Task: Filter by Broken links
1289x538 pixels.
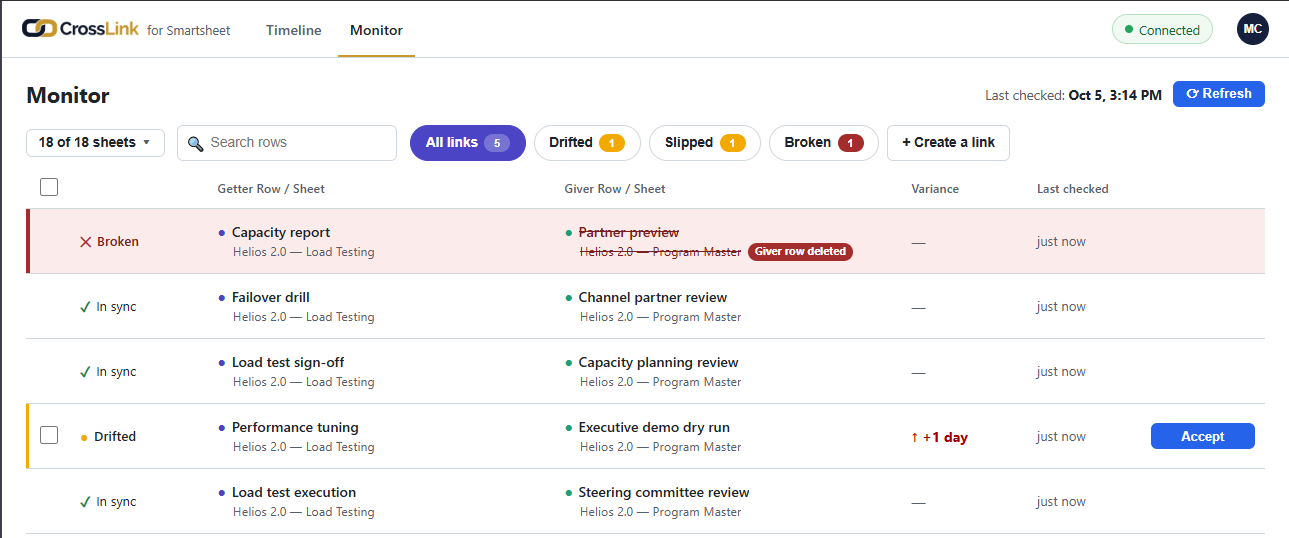Action: [824, 142]
